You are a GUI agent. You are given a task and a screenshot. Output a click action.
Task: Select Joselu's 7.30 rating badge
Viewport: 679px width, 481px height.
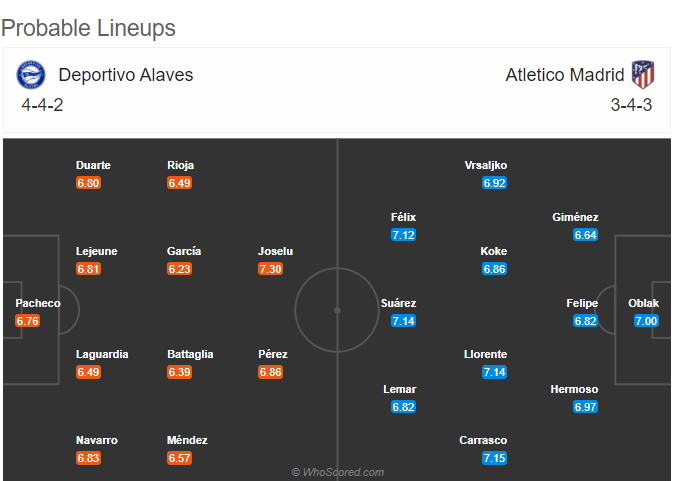(270, 269)
